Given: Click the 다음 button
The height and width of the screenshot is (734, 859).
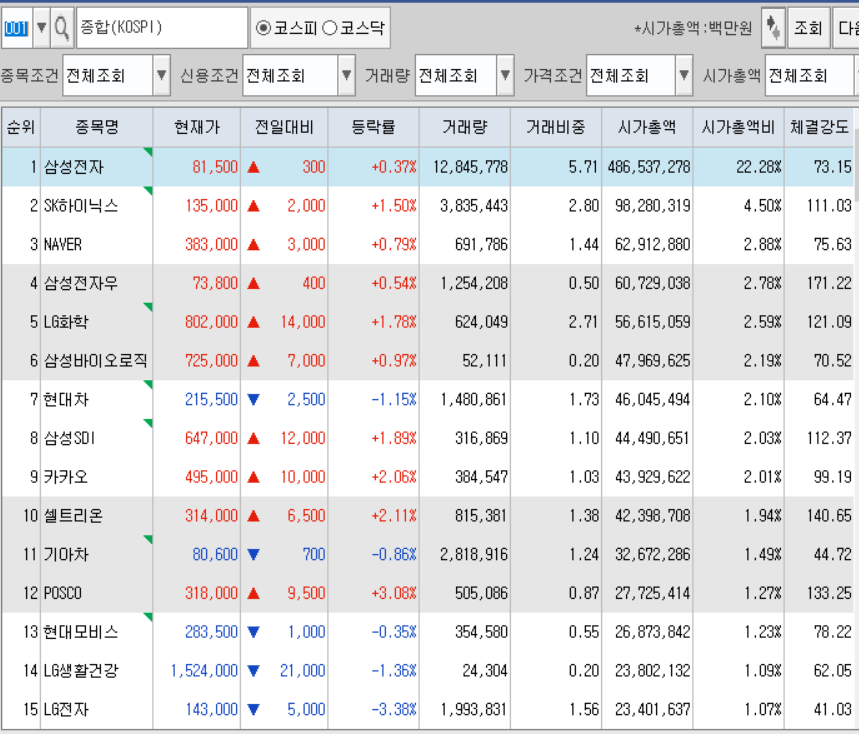Looking at the screenshot, I should click(x=847, y=29).
